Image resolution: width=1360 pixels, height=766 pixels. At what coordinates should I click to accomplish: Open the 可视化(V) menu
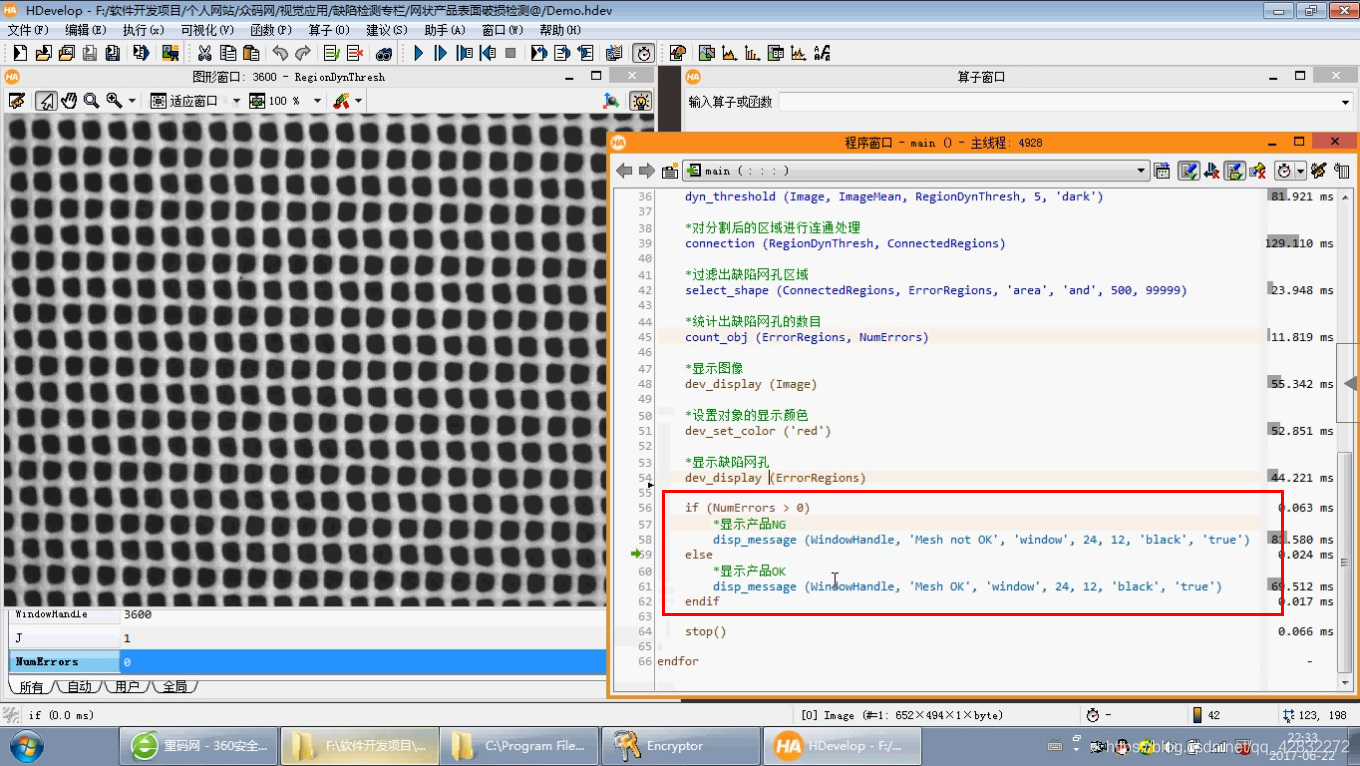[x=207, y=30]
